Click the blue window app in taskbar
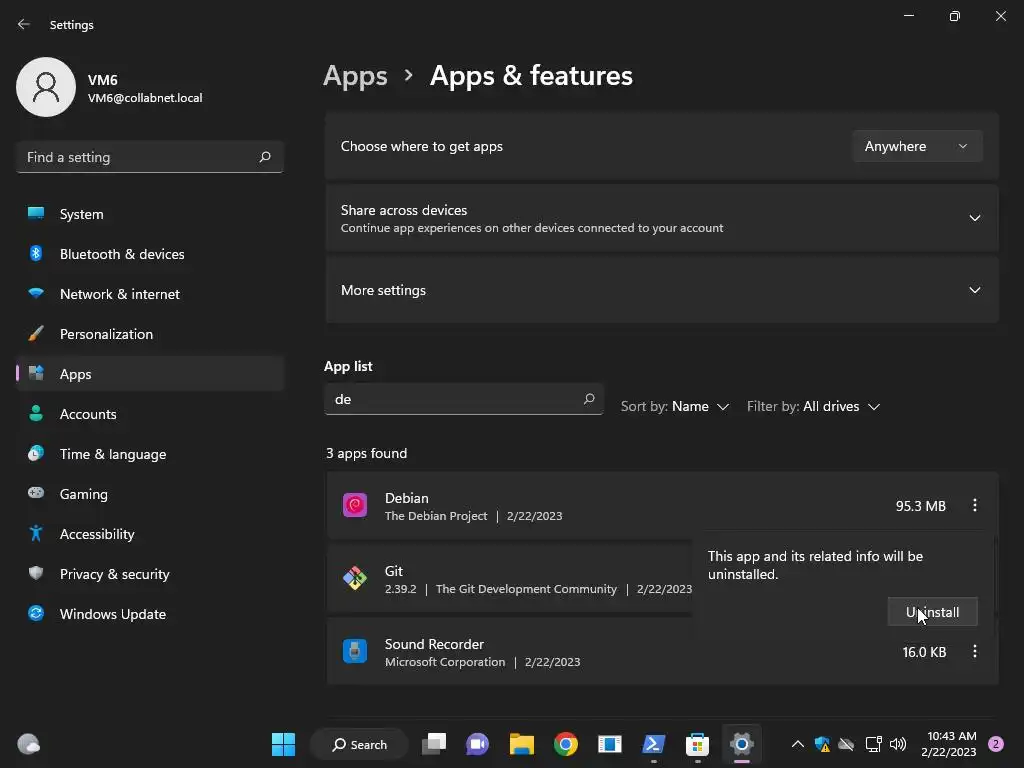This screenshot has height=768, width=1024. pos(609,744)
